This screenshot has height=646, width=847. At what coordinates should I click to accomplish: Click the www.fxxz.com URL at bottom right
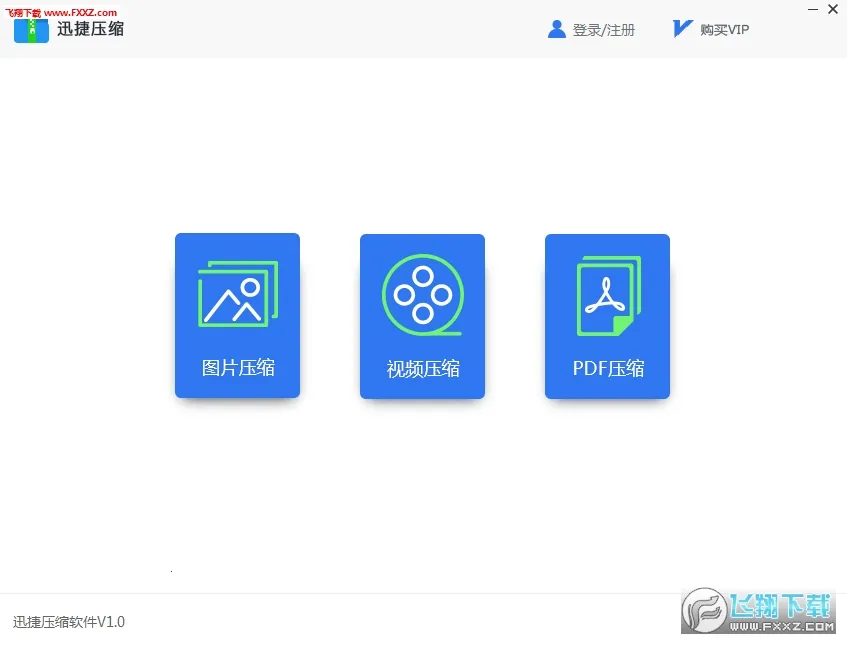(x=780, y=627)
